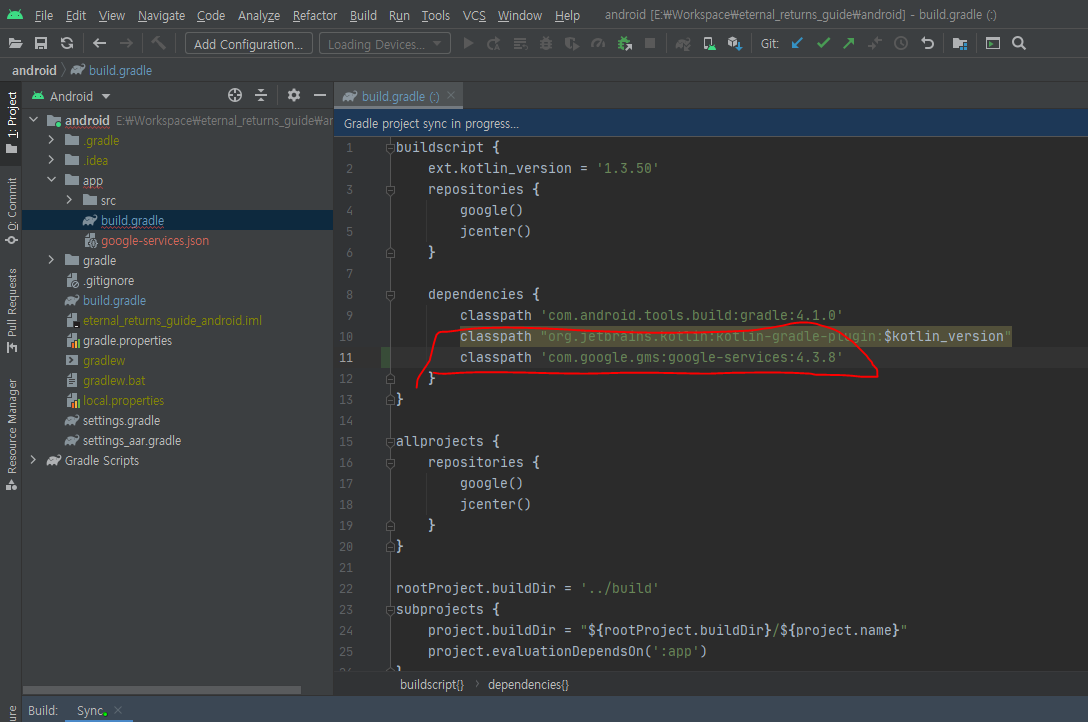Select google-services.json in the tree

coord(155,241)
